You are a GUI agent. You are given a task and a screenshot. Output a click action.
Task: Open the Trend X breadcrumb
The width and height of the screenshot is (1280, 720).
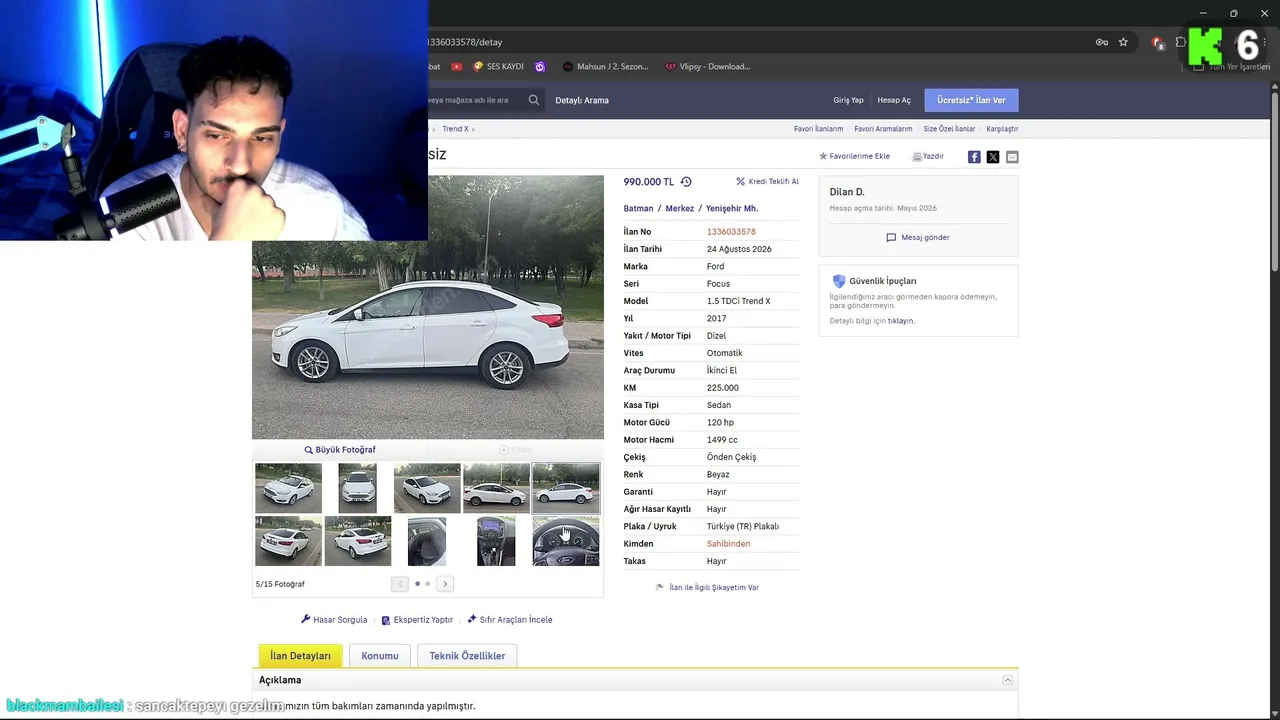455,129
